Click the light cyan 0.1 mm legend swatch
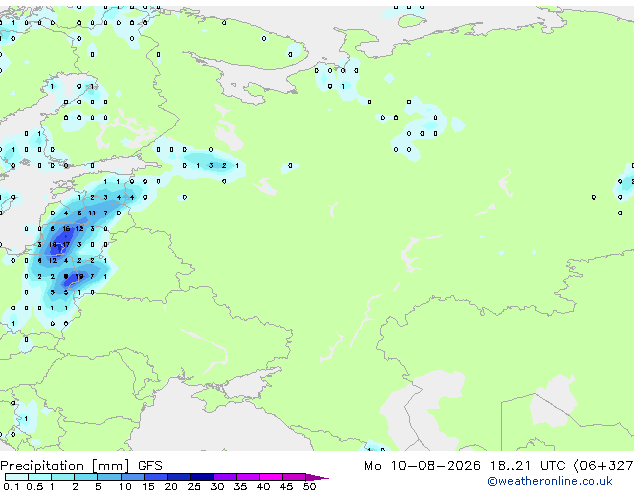This screenshot has width=634, height=490. click(17, 477)
